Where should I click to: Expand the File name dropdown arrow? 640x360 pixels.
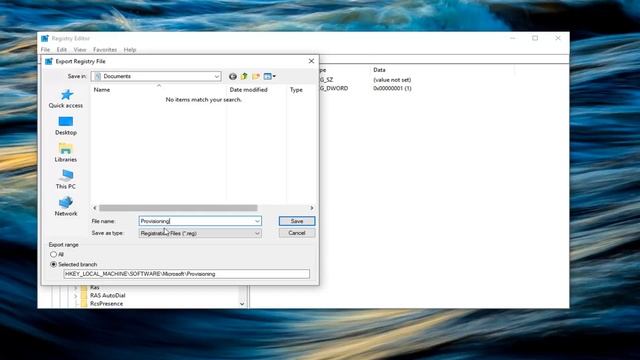click(x=257, y=221)
